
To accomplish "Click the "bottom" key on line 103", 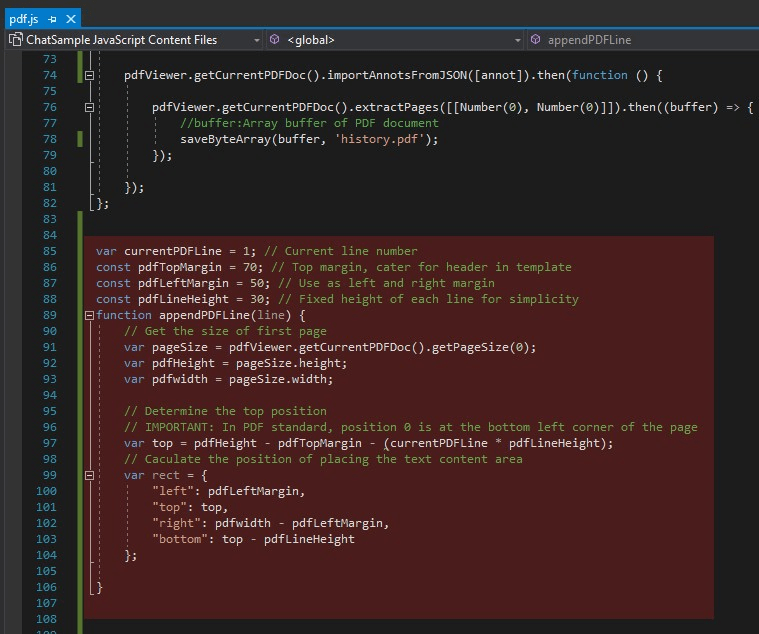I will (x=180, y=539).
